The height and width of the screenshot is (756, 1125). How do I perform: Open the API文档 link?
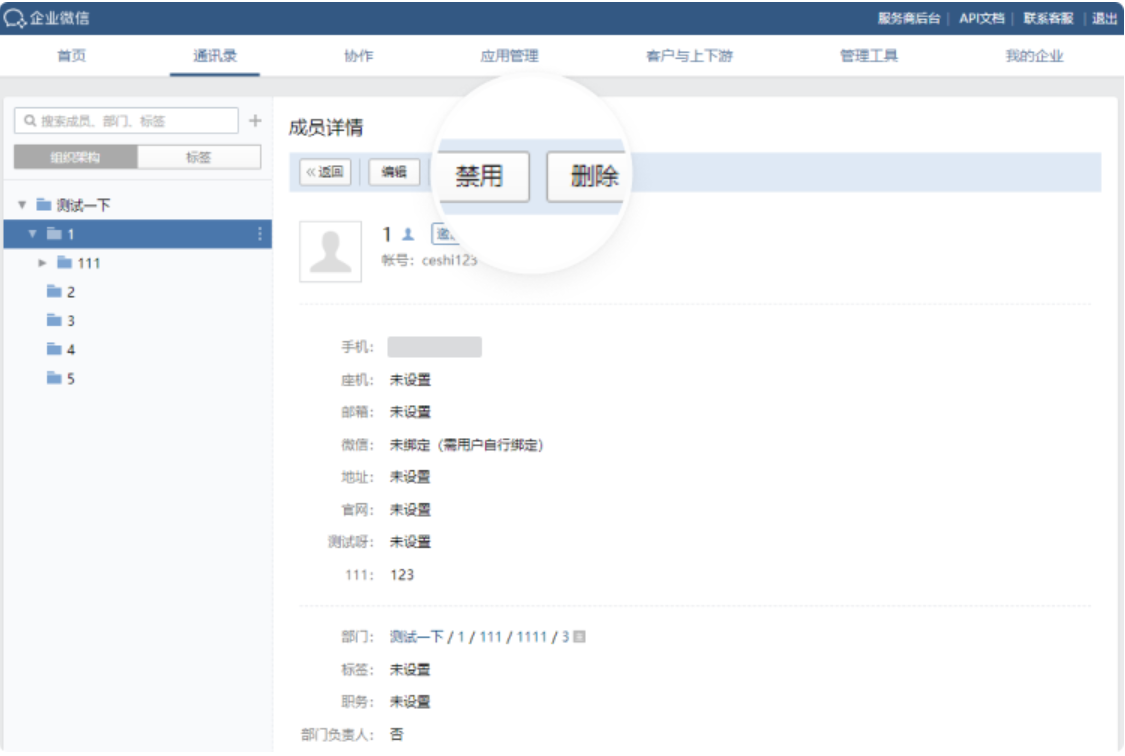coord(981,18)
